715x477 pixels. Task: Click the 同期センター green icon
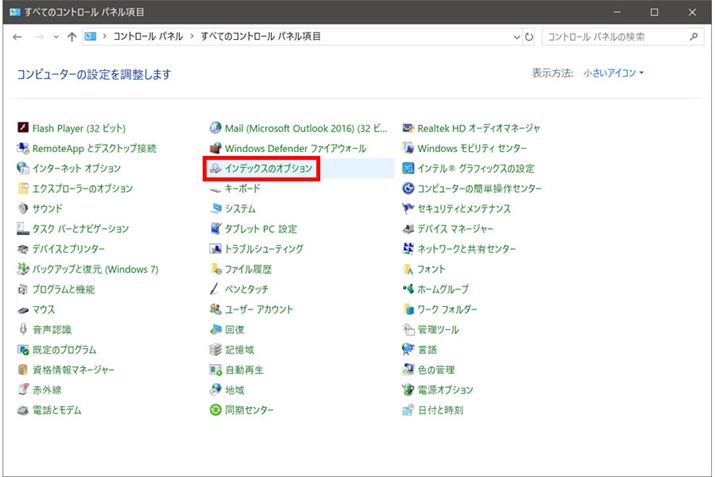click(215, 410)
